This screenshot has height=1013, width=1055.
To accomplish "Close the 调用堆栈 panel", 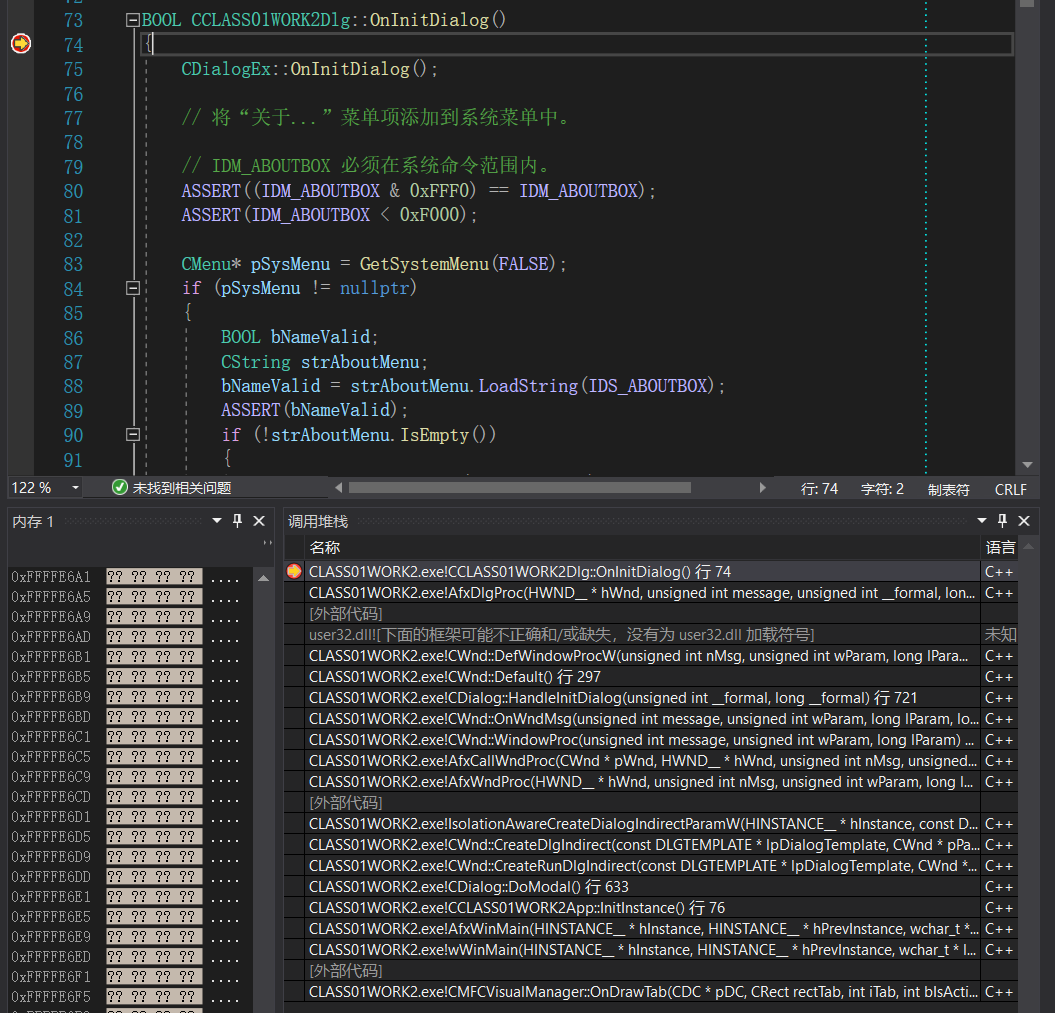I will click(x=1024, y=521).
